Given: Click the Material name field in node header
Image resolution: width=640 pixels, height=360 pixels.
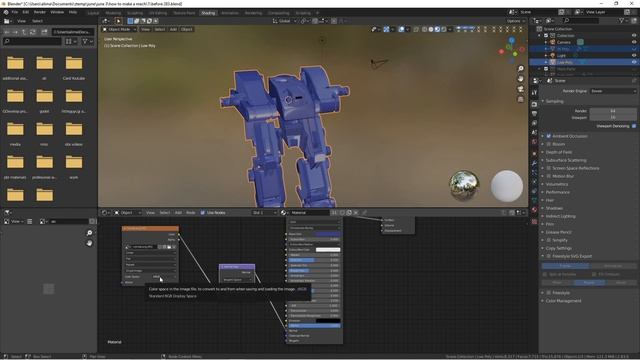Looking at the screenshot, I should [309, 213].
